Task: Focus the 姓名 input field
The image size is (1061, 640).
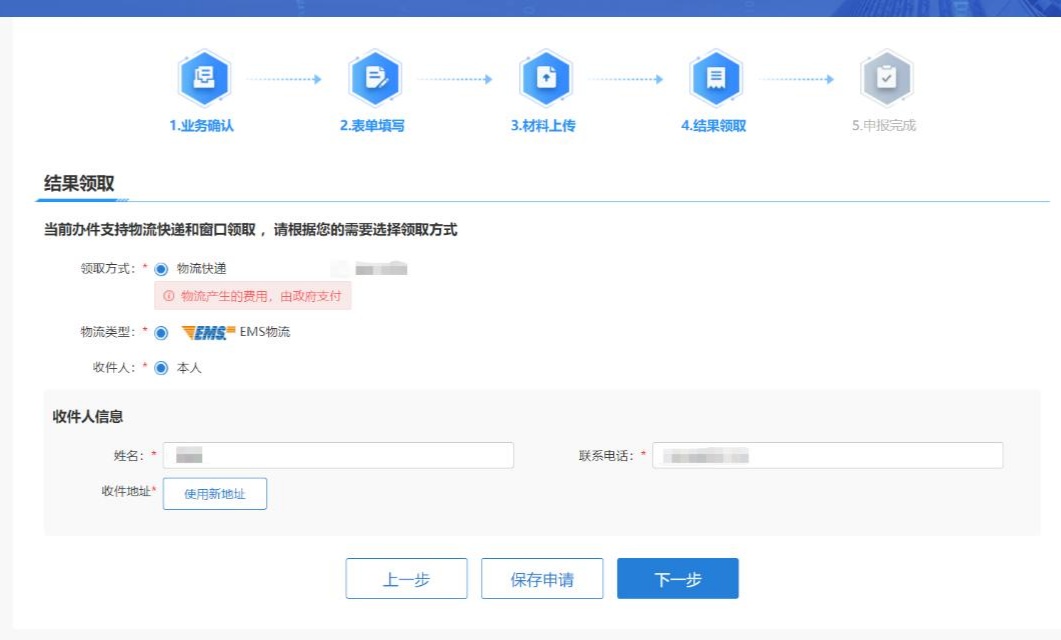Action: pyautogui.click(x=338, y=456)
